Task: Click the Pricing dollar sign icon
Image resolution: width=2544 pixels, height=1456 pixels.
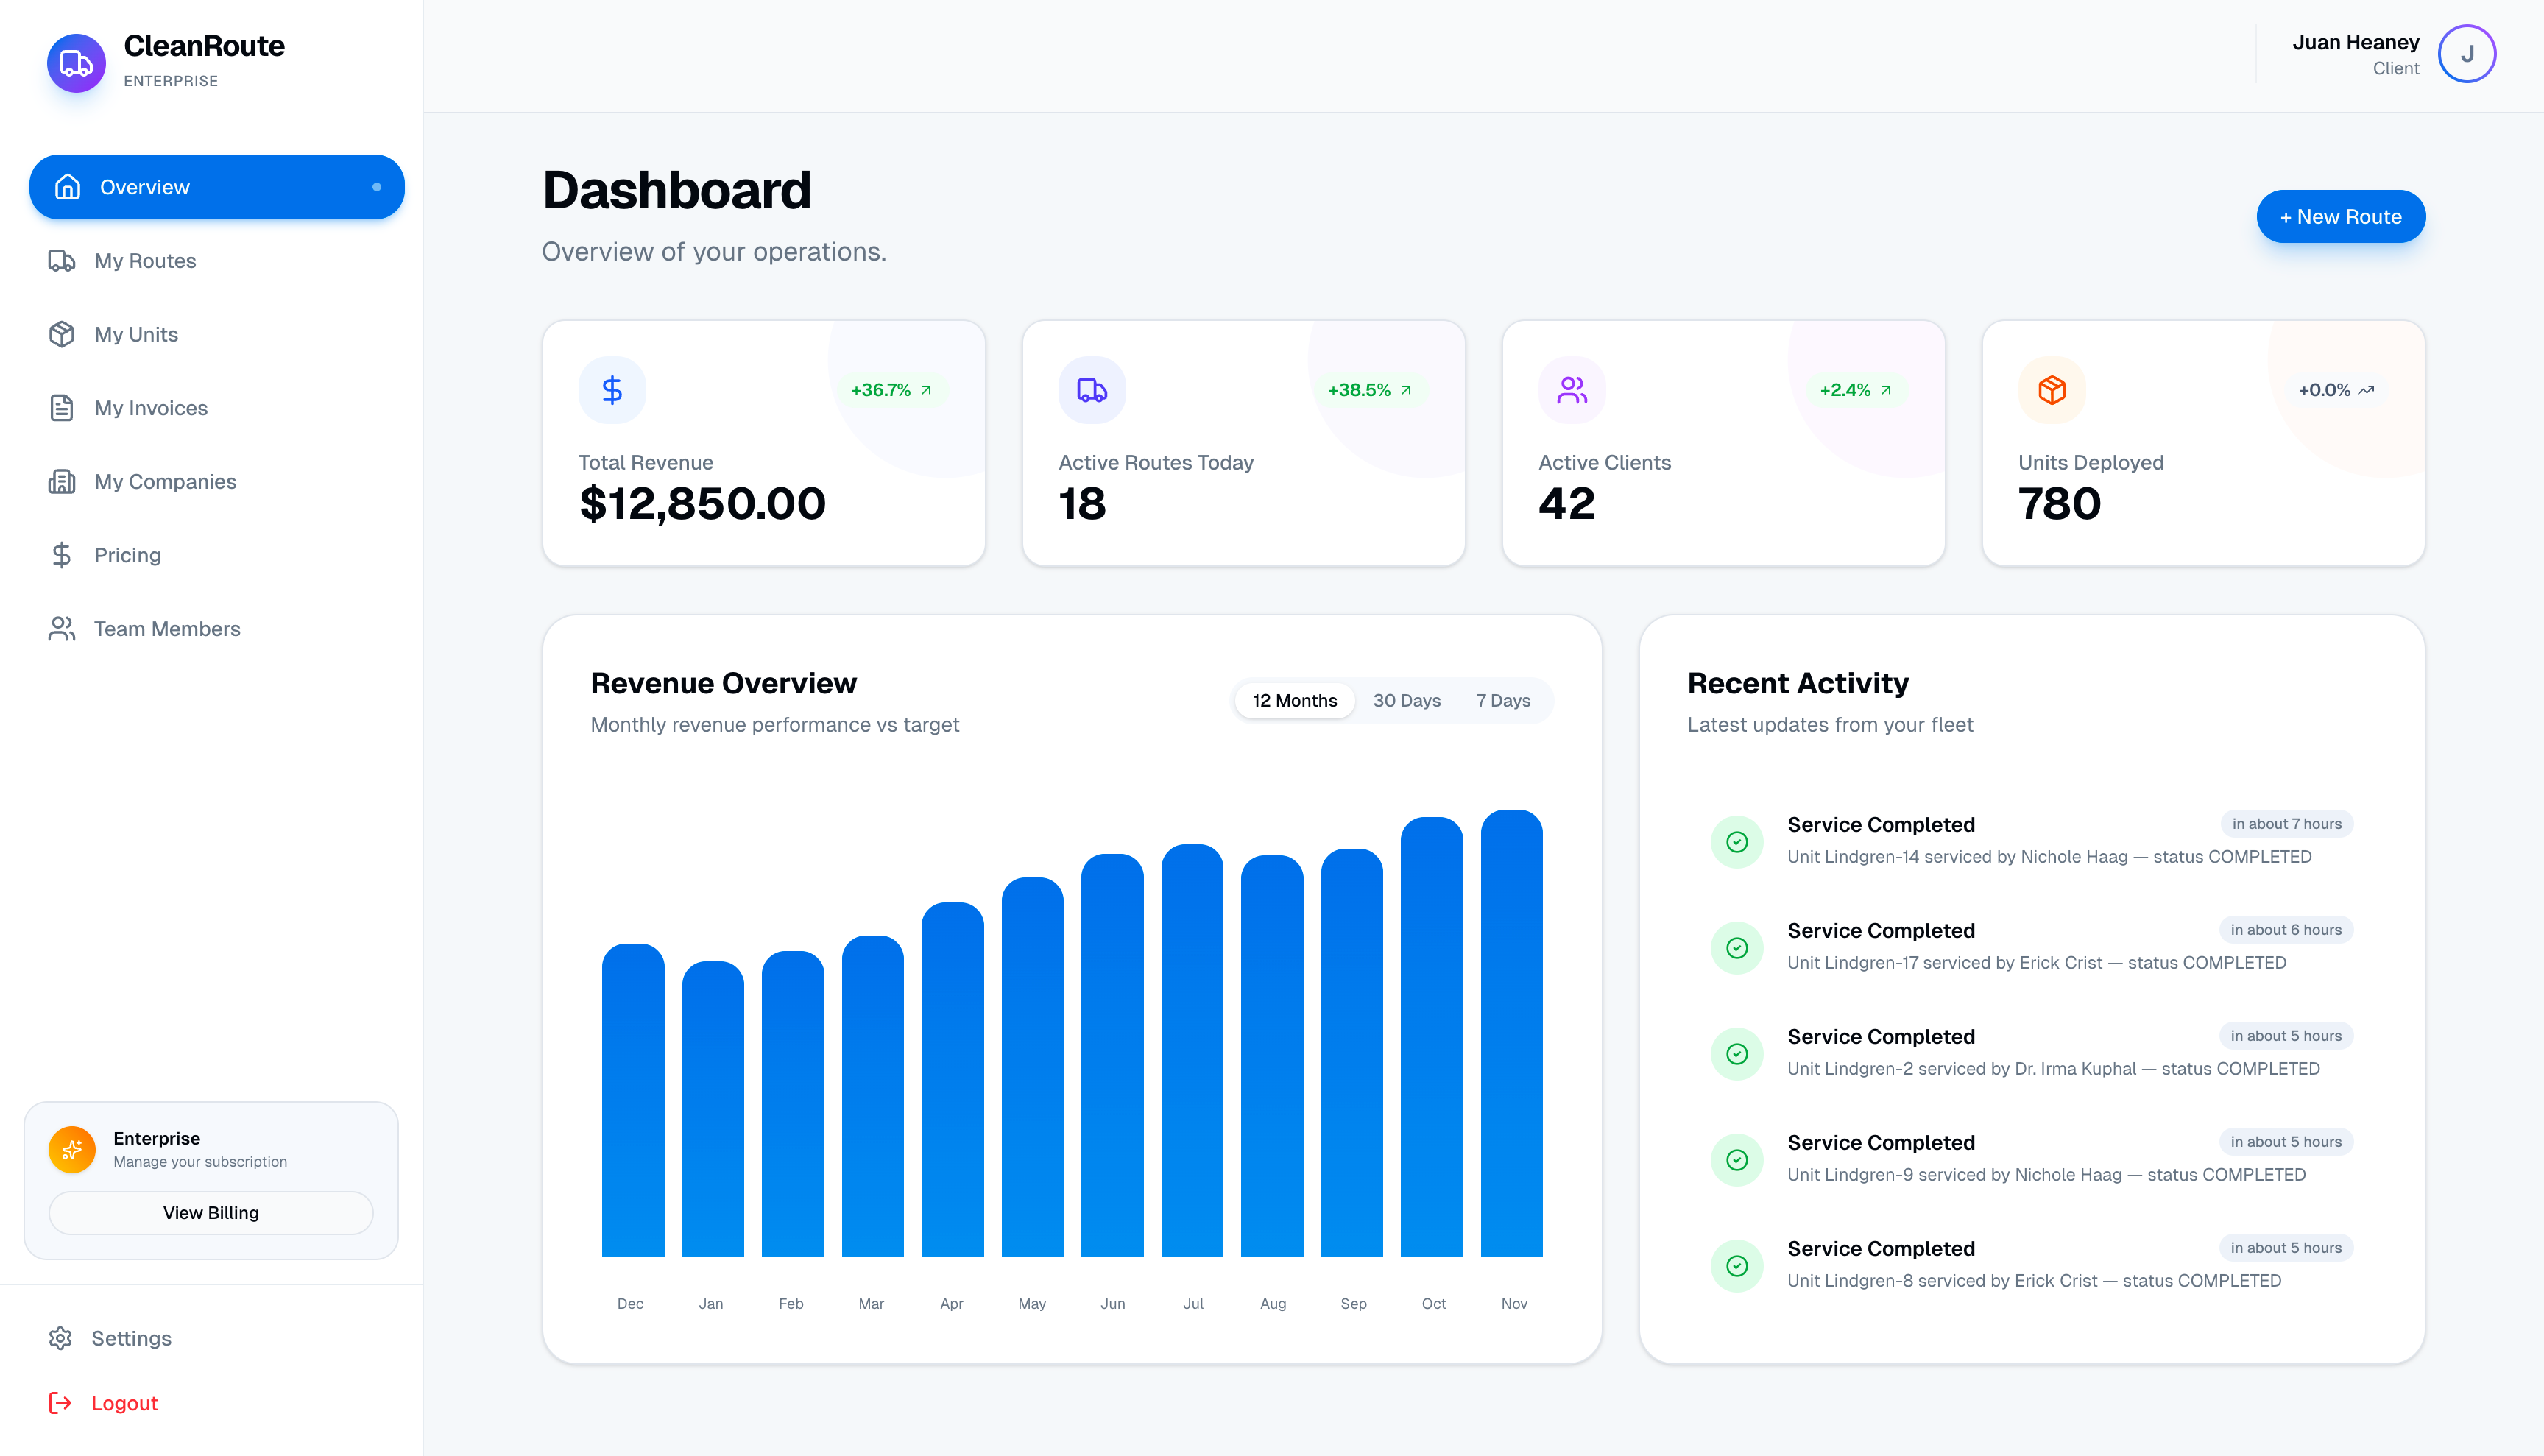Action: pos(61,554)
